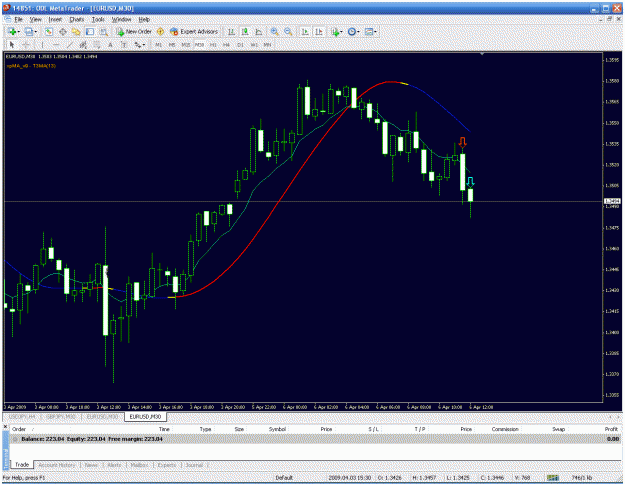625x484 pixels.
Task: Open the View menu
Action: (35, 19)
